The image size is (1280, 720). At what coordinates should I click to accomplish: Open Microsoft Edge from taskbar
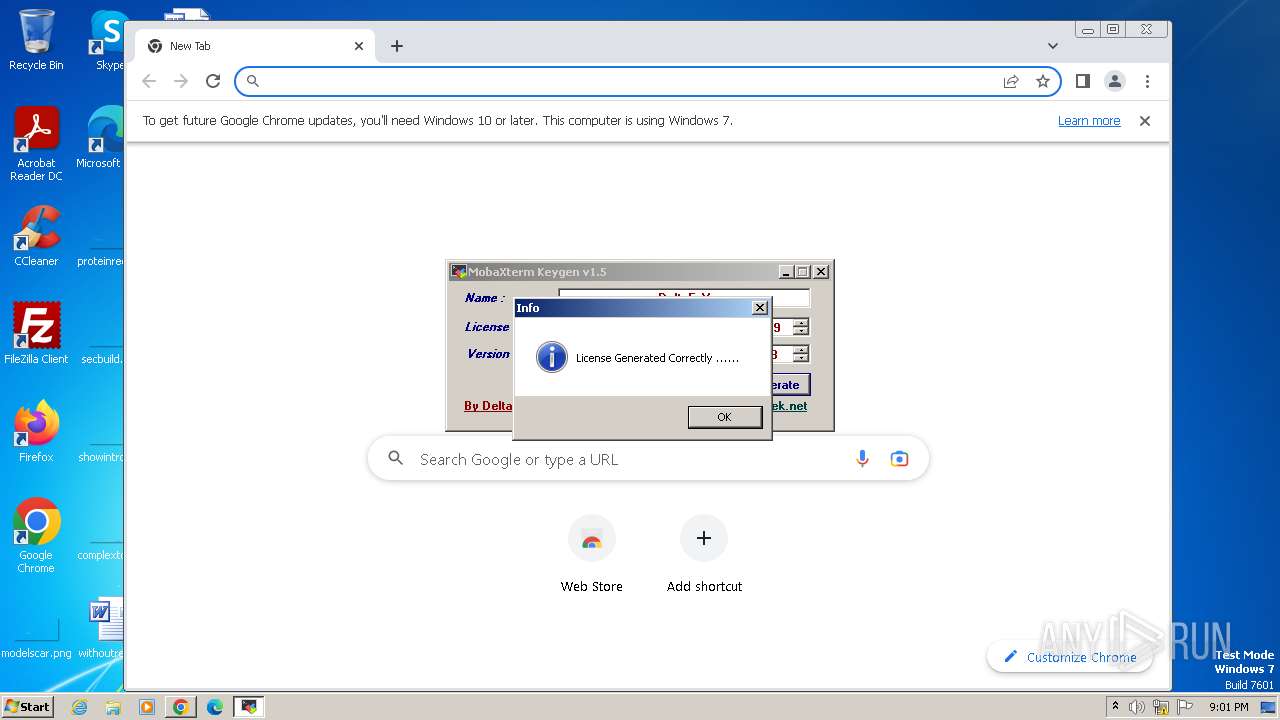click(x=215, y=707)
